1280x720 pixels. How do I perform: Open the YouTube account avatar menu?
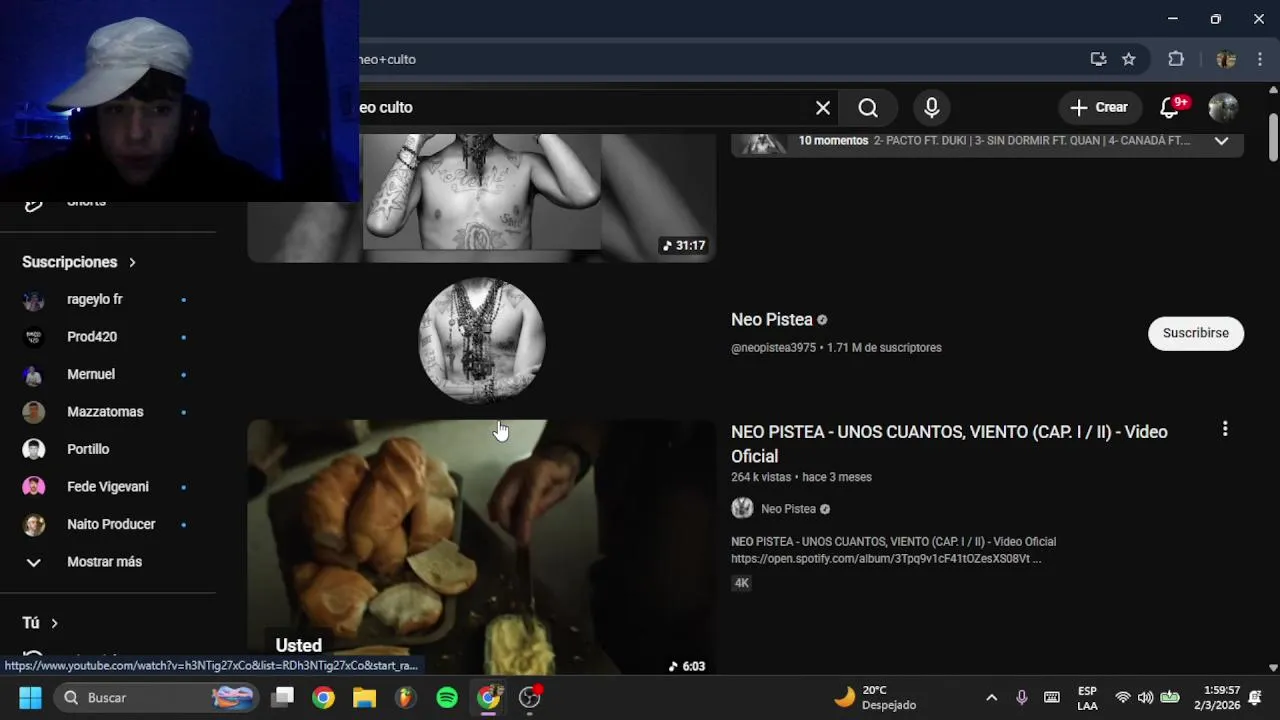(1223, 107)
